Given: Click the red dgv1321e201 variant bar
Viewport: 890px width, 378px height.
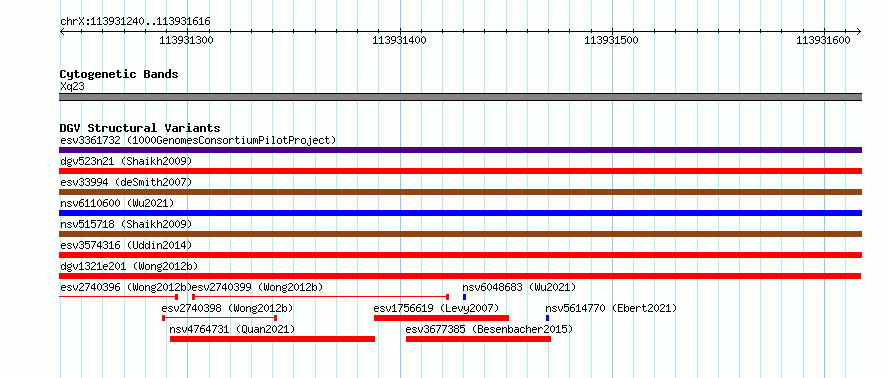Looking at the screenshot, I should [460, 276].
